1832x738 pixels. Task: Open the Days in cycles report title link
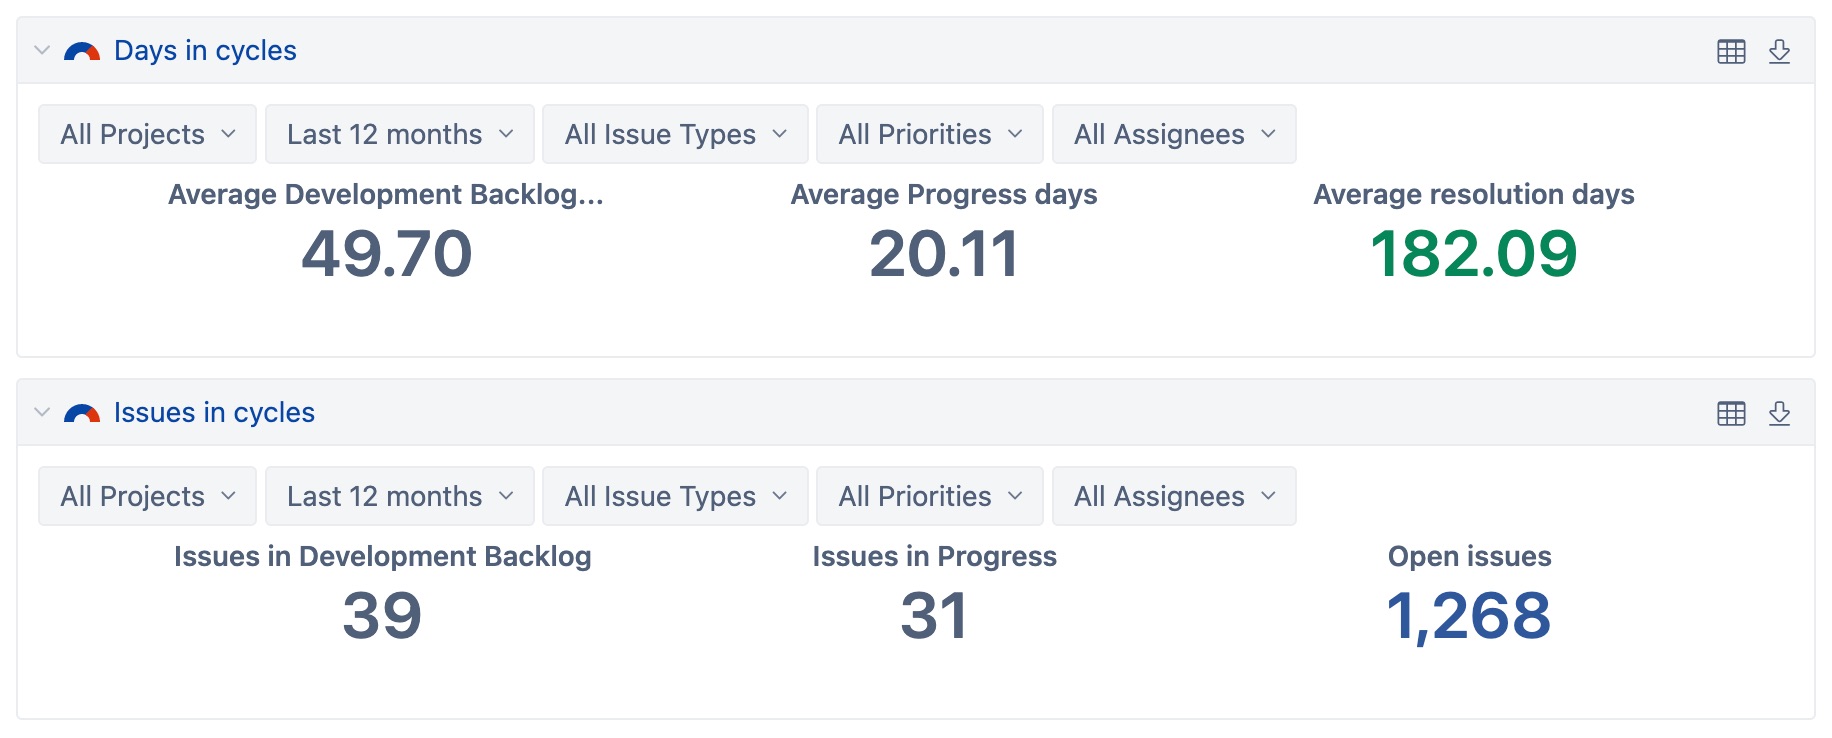(205, 51)
